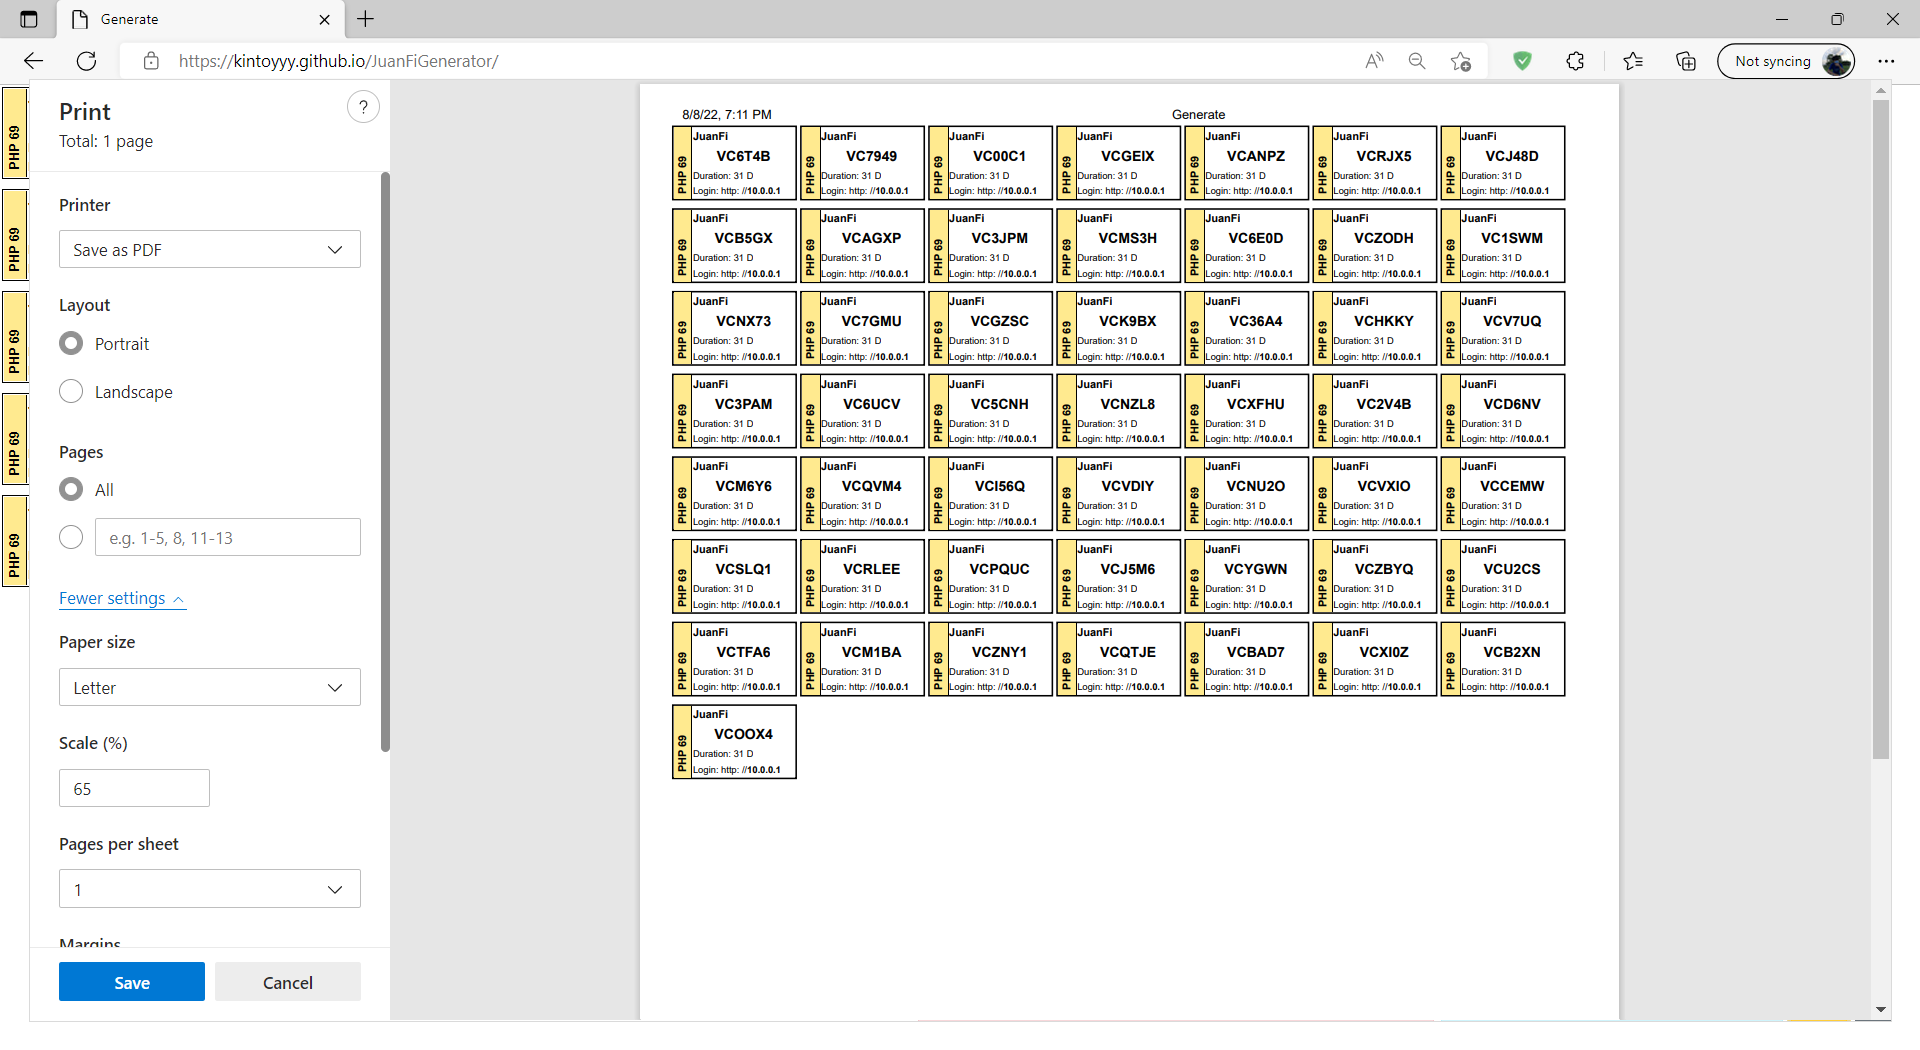The height and width of the screenshot is (1050, 1920).
Task: Click the print settings panel scrollbar
Action: (385, 460)
